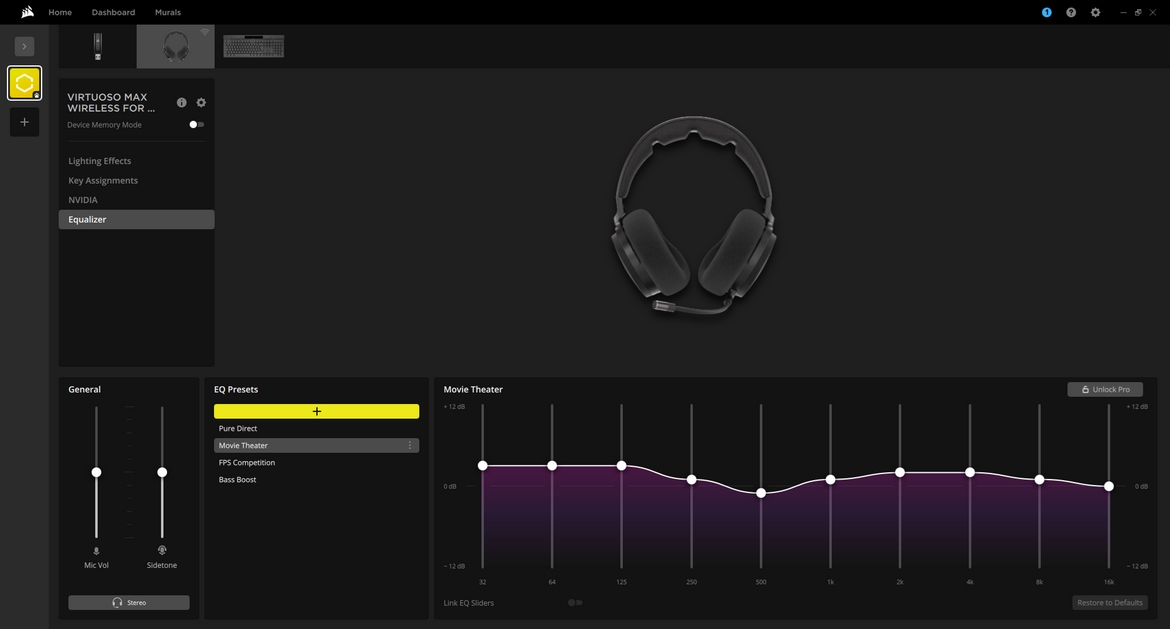Select the headset device thumbnail
Screen dimensions: 1170x629
point(175,46)
